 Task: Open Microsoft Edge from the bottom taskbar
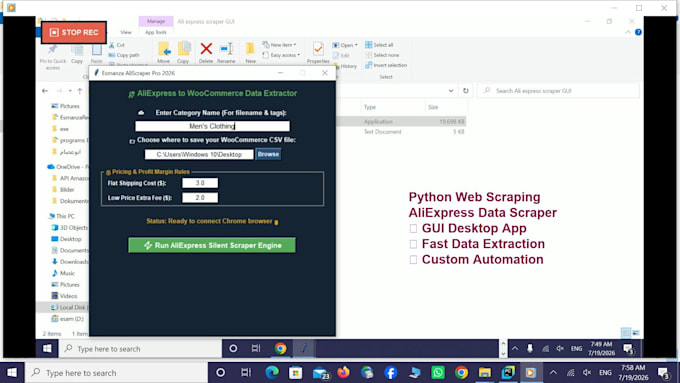272,373
